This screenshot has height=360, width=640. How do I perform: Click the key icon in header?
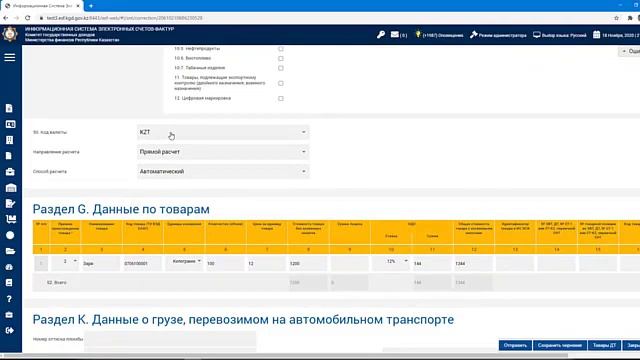[x=381, y=35]
